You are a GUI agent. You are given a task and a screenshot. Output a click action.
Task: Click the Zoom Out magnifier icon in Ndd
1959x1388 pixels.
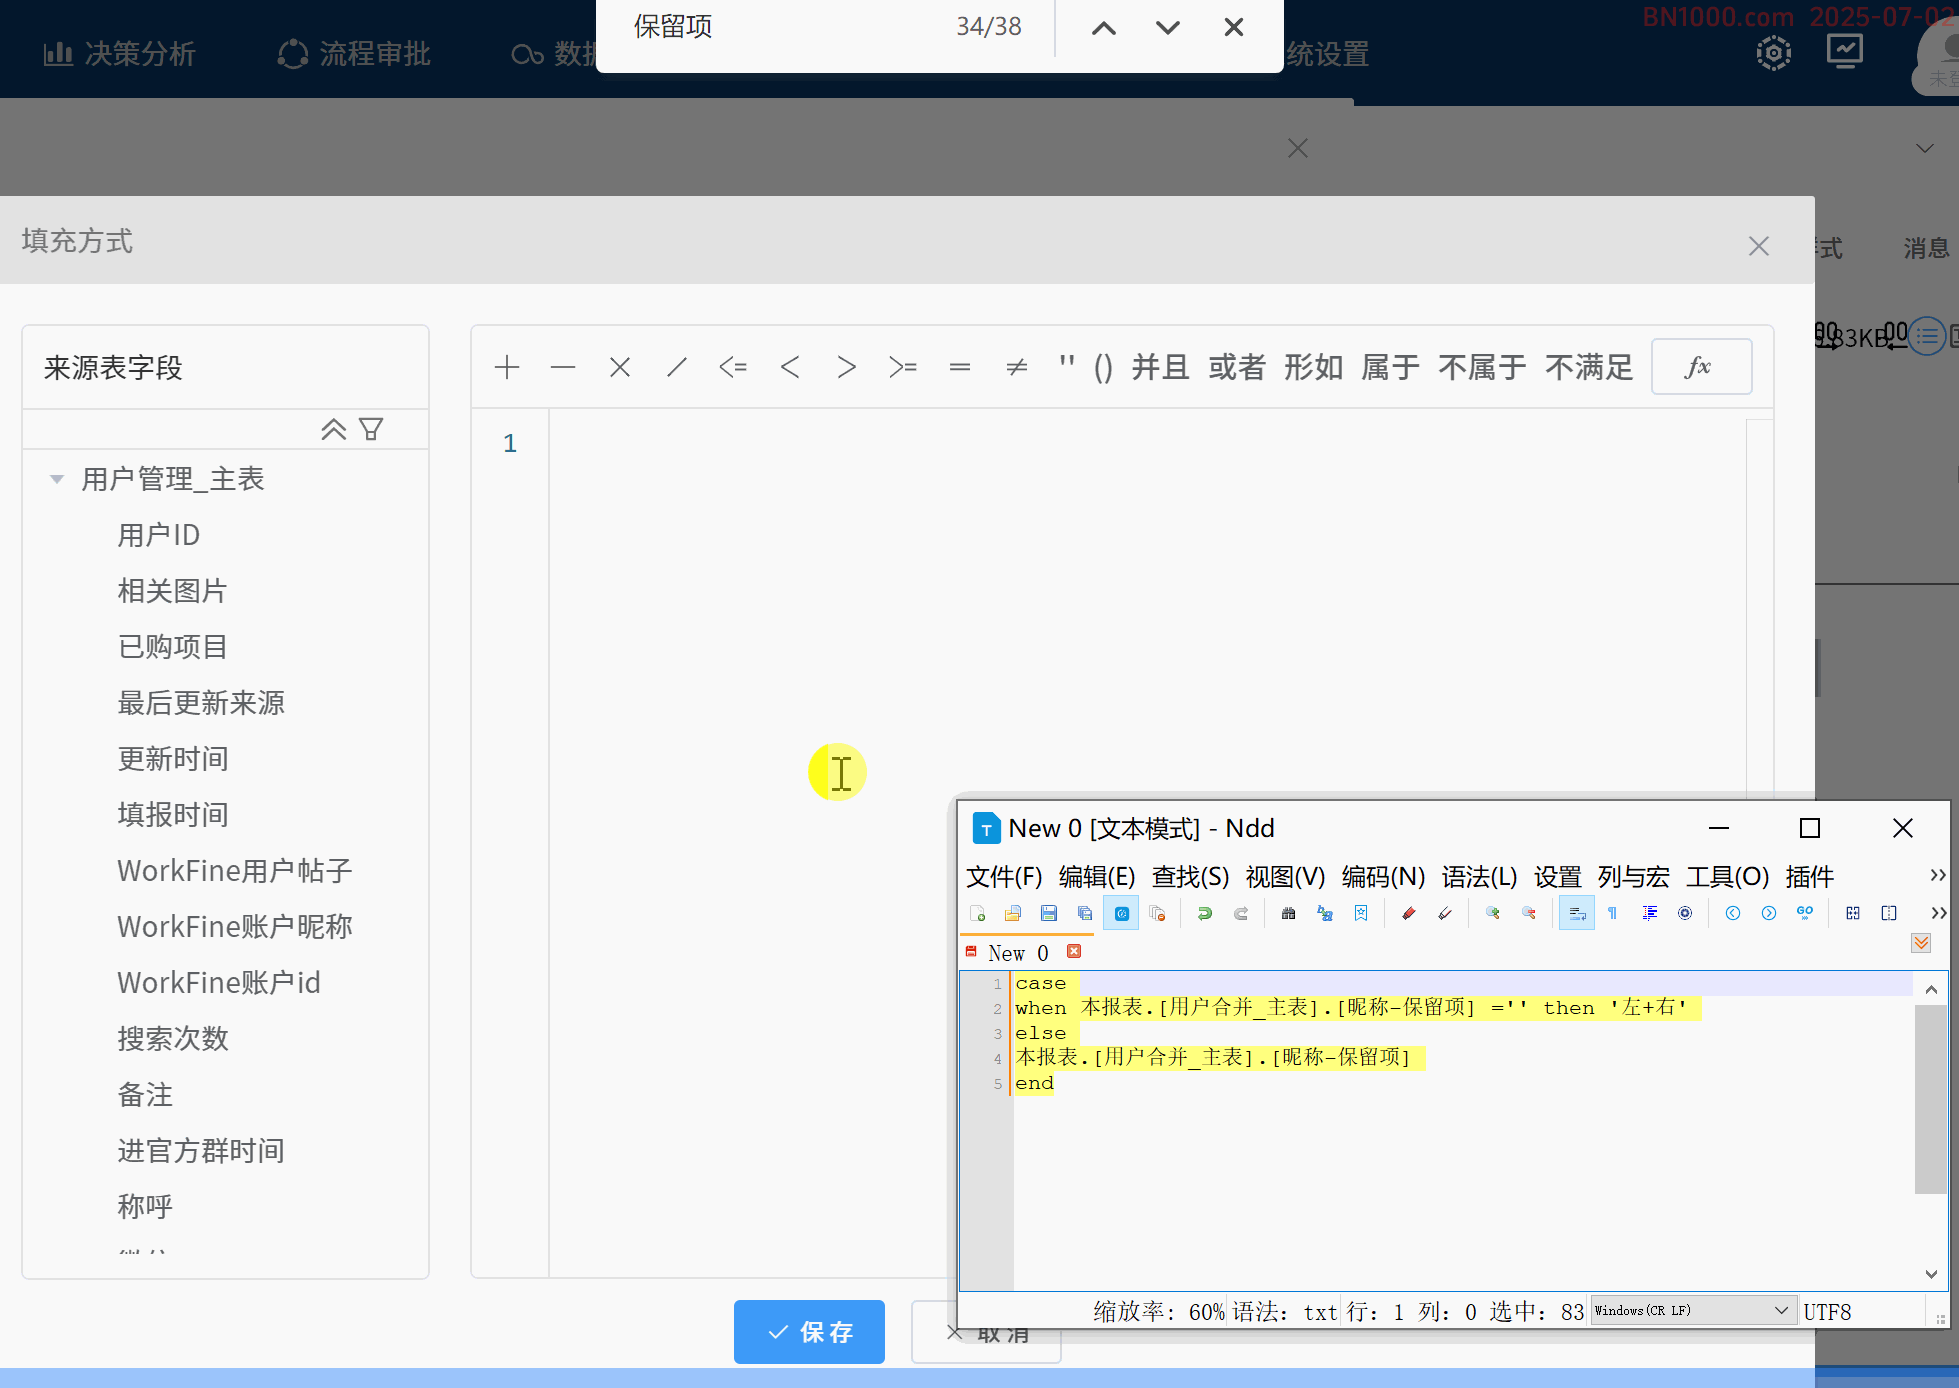point(1529,913)
